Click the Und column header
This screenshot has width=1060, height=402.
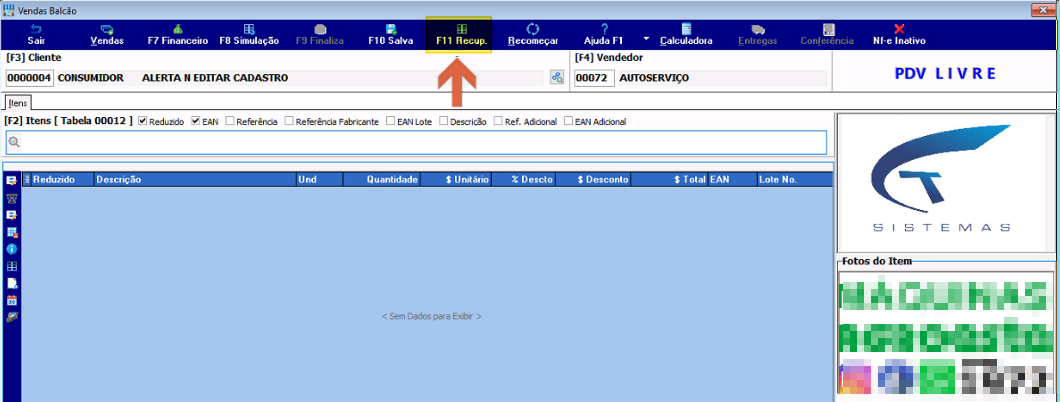tap(319, 180)
